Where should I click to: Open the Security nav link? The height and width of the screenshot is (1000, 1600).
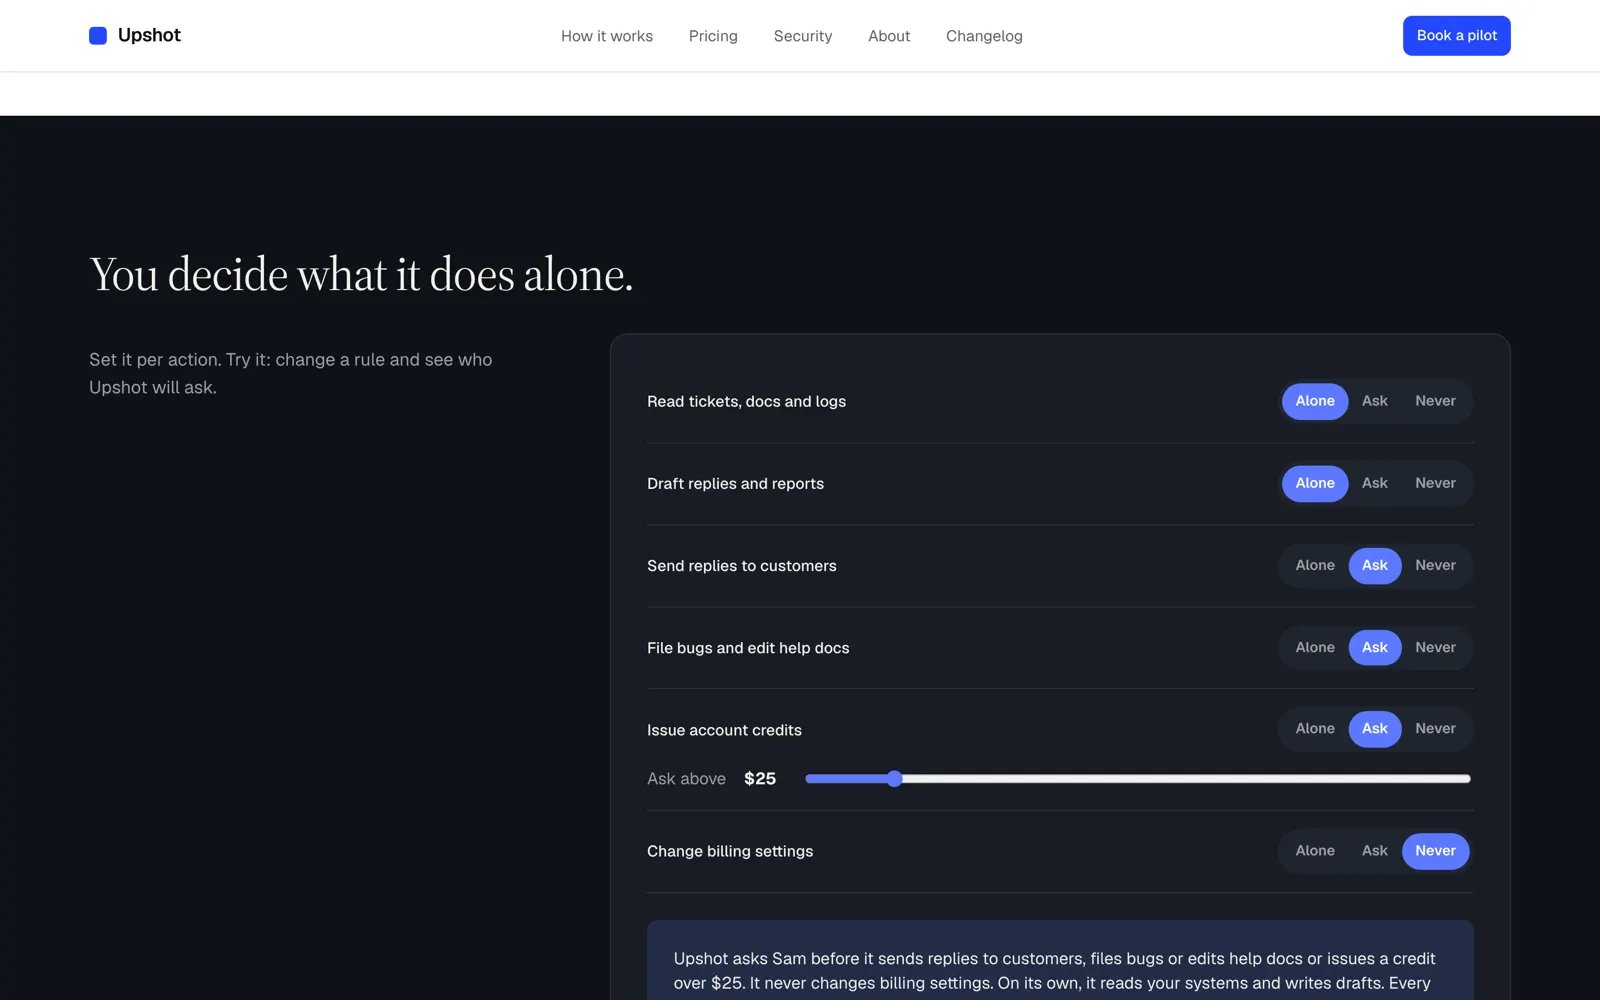click(x=803, y=36)
